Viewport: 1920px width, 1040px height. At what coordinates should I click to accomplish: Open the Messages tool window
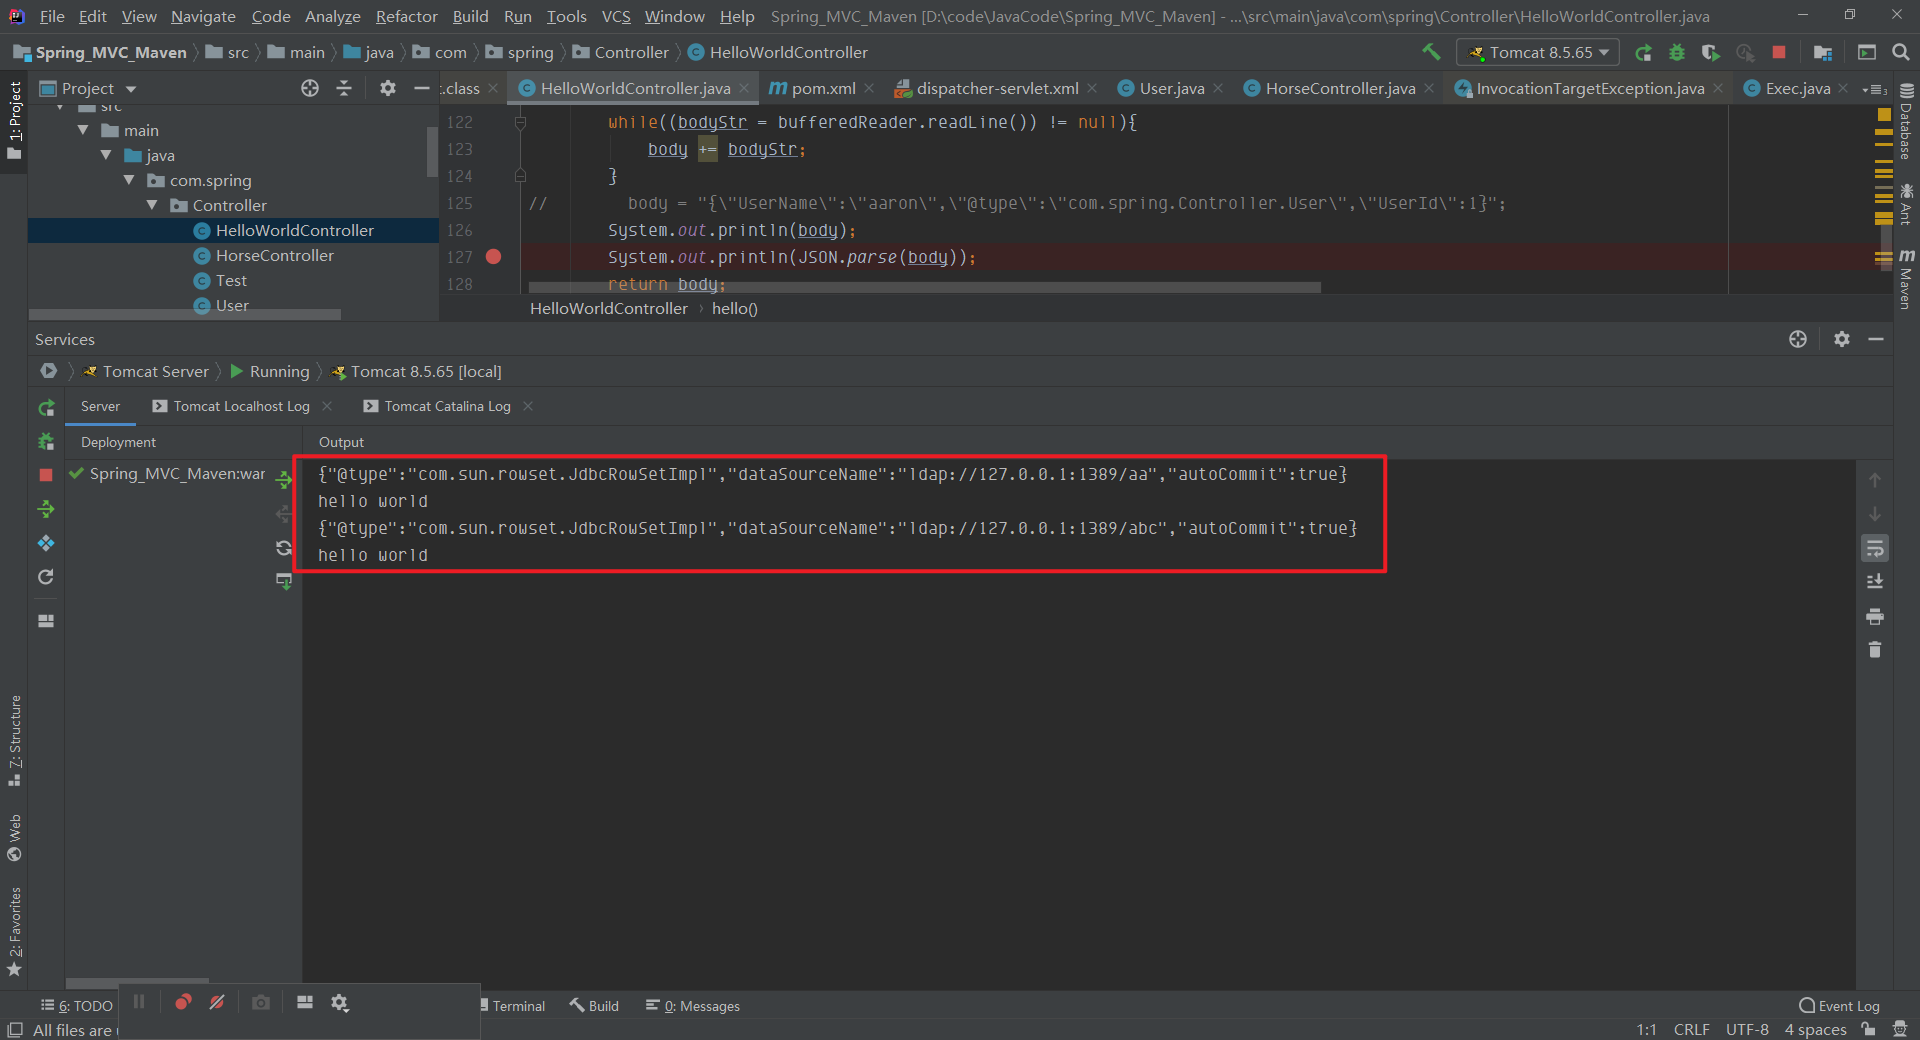[693, 1006]
